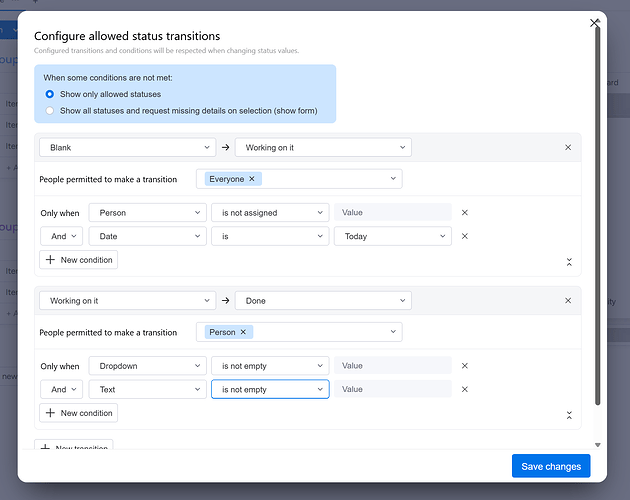Screen dimensions: 630x500
Task: Open the And operator dropdown for Date
Action: (62, 236)
